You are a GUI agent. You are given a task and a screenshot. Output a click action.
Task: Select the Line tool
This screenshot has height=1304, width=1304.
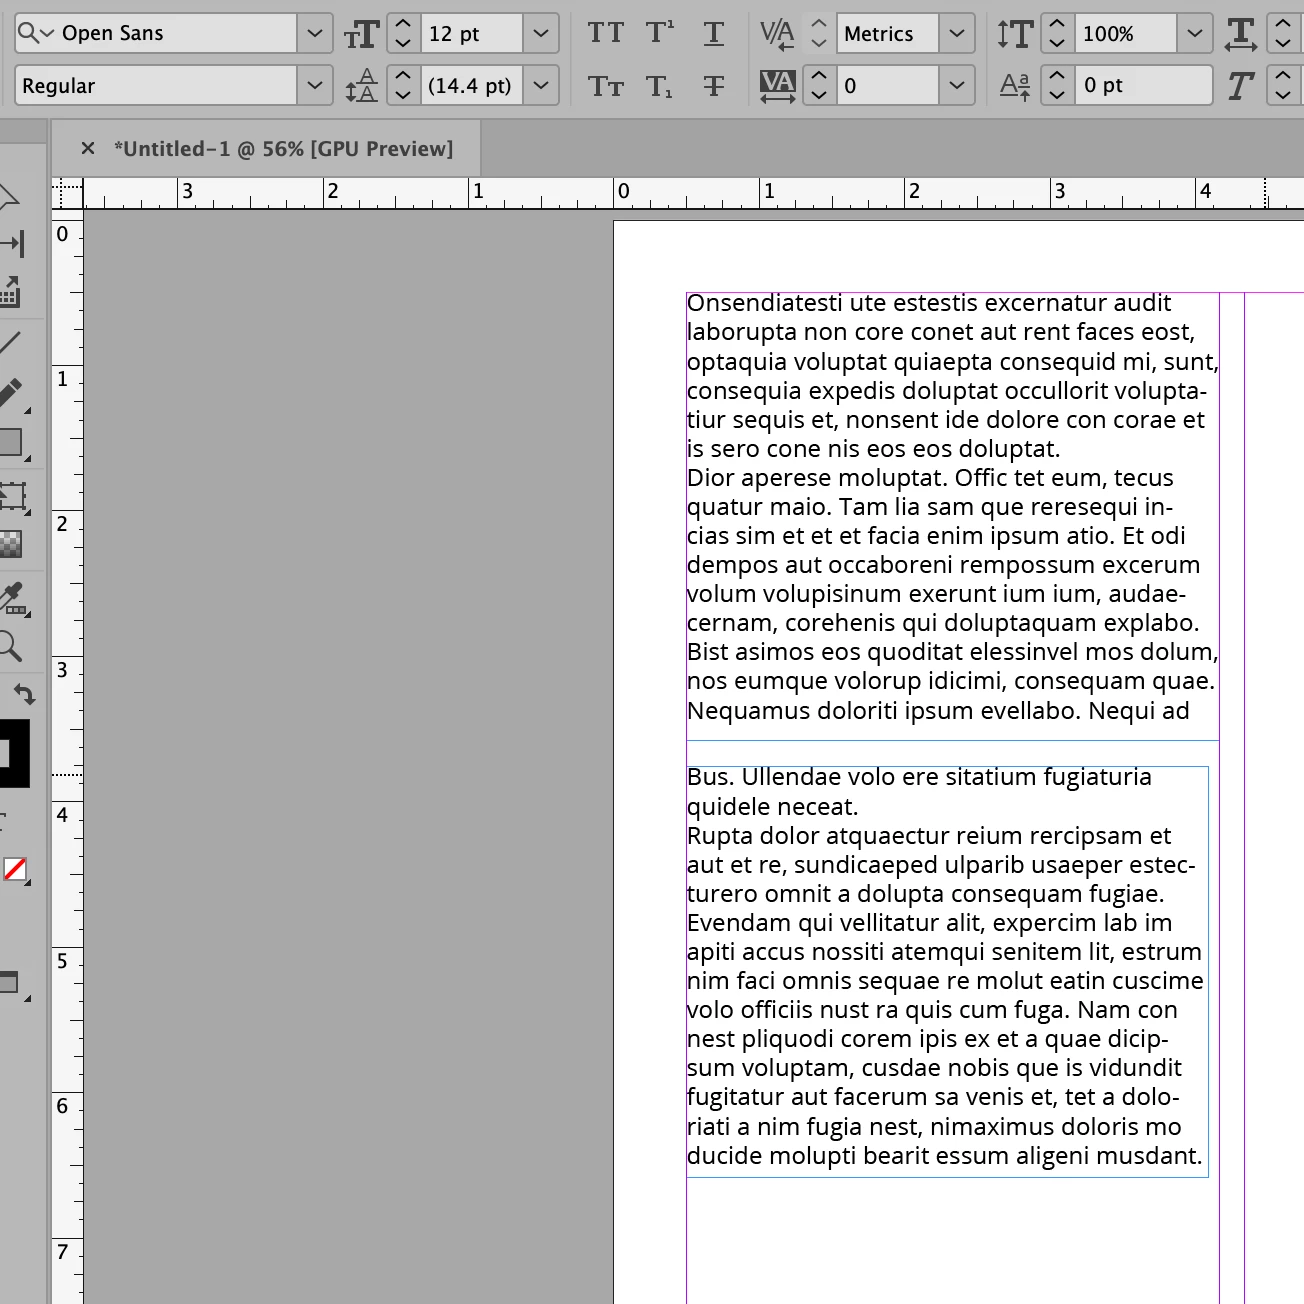(10, 343)
